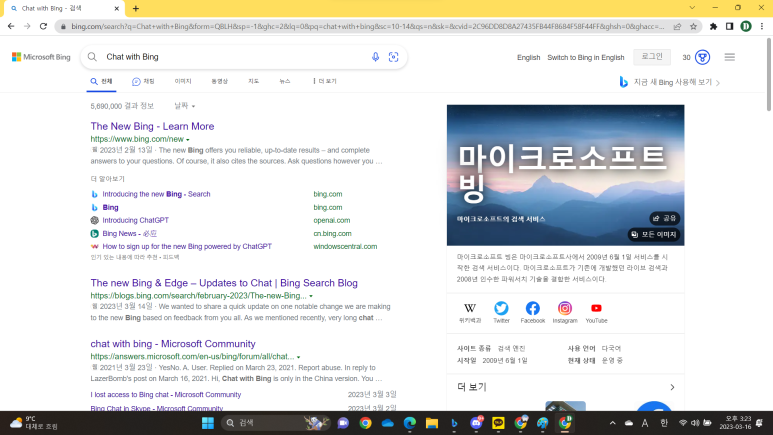Click Introducing the new Bing - Search link
Image resolution: width=773 pixels, height=435 pixels.
(156, 194)
